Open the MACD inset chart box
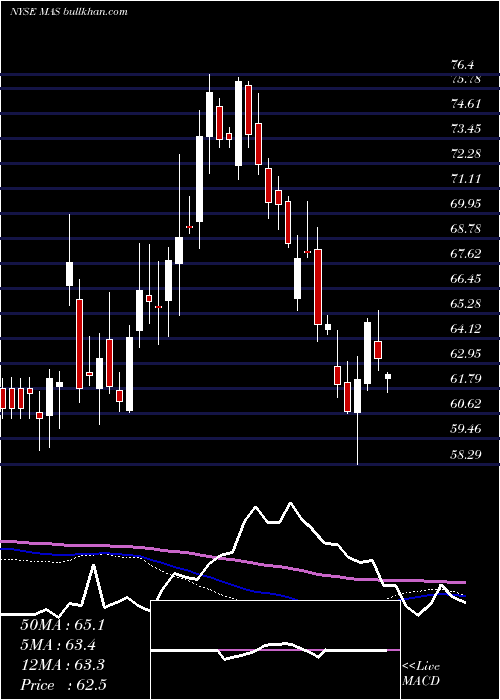Image resolution: width=500 pixels, height=700 pixels. (275, 650)
